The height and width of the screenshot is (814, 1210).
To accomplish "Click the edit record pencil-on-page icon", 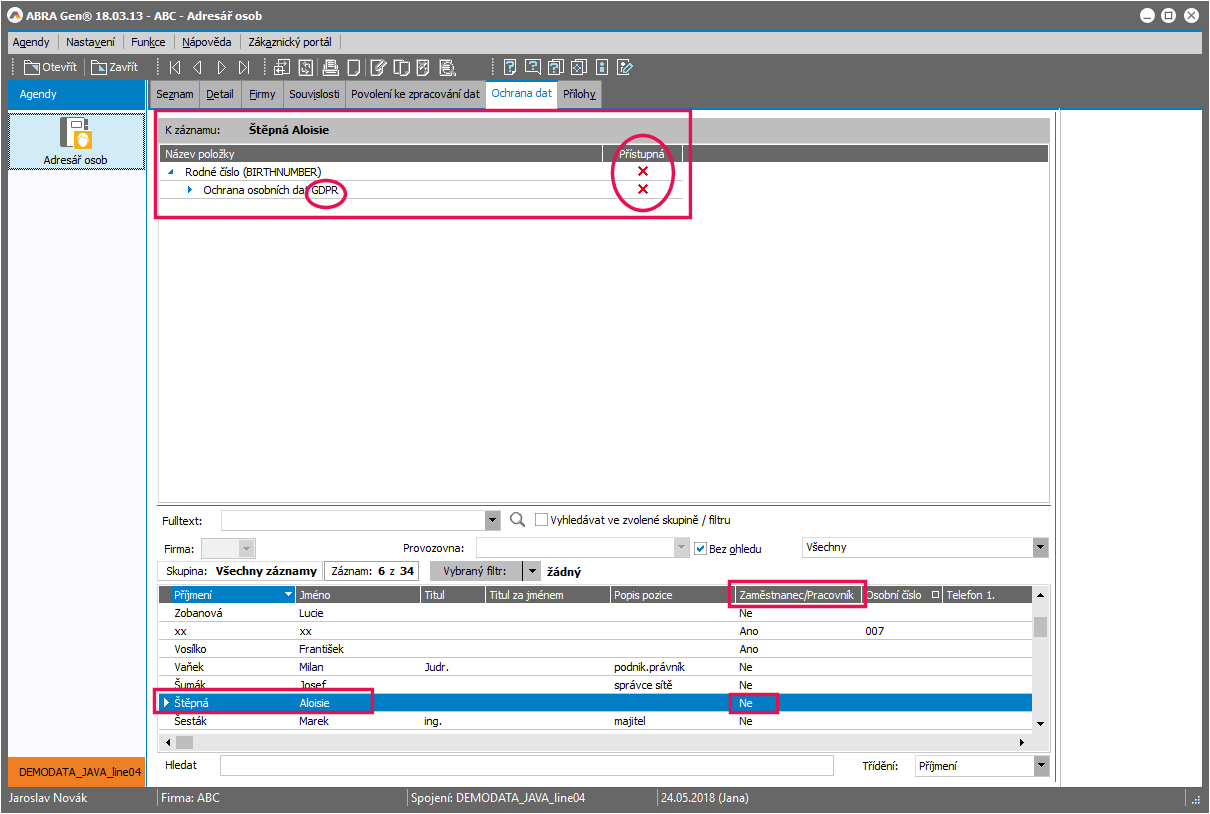I will (x=379, y=68).
